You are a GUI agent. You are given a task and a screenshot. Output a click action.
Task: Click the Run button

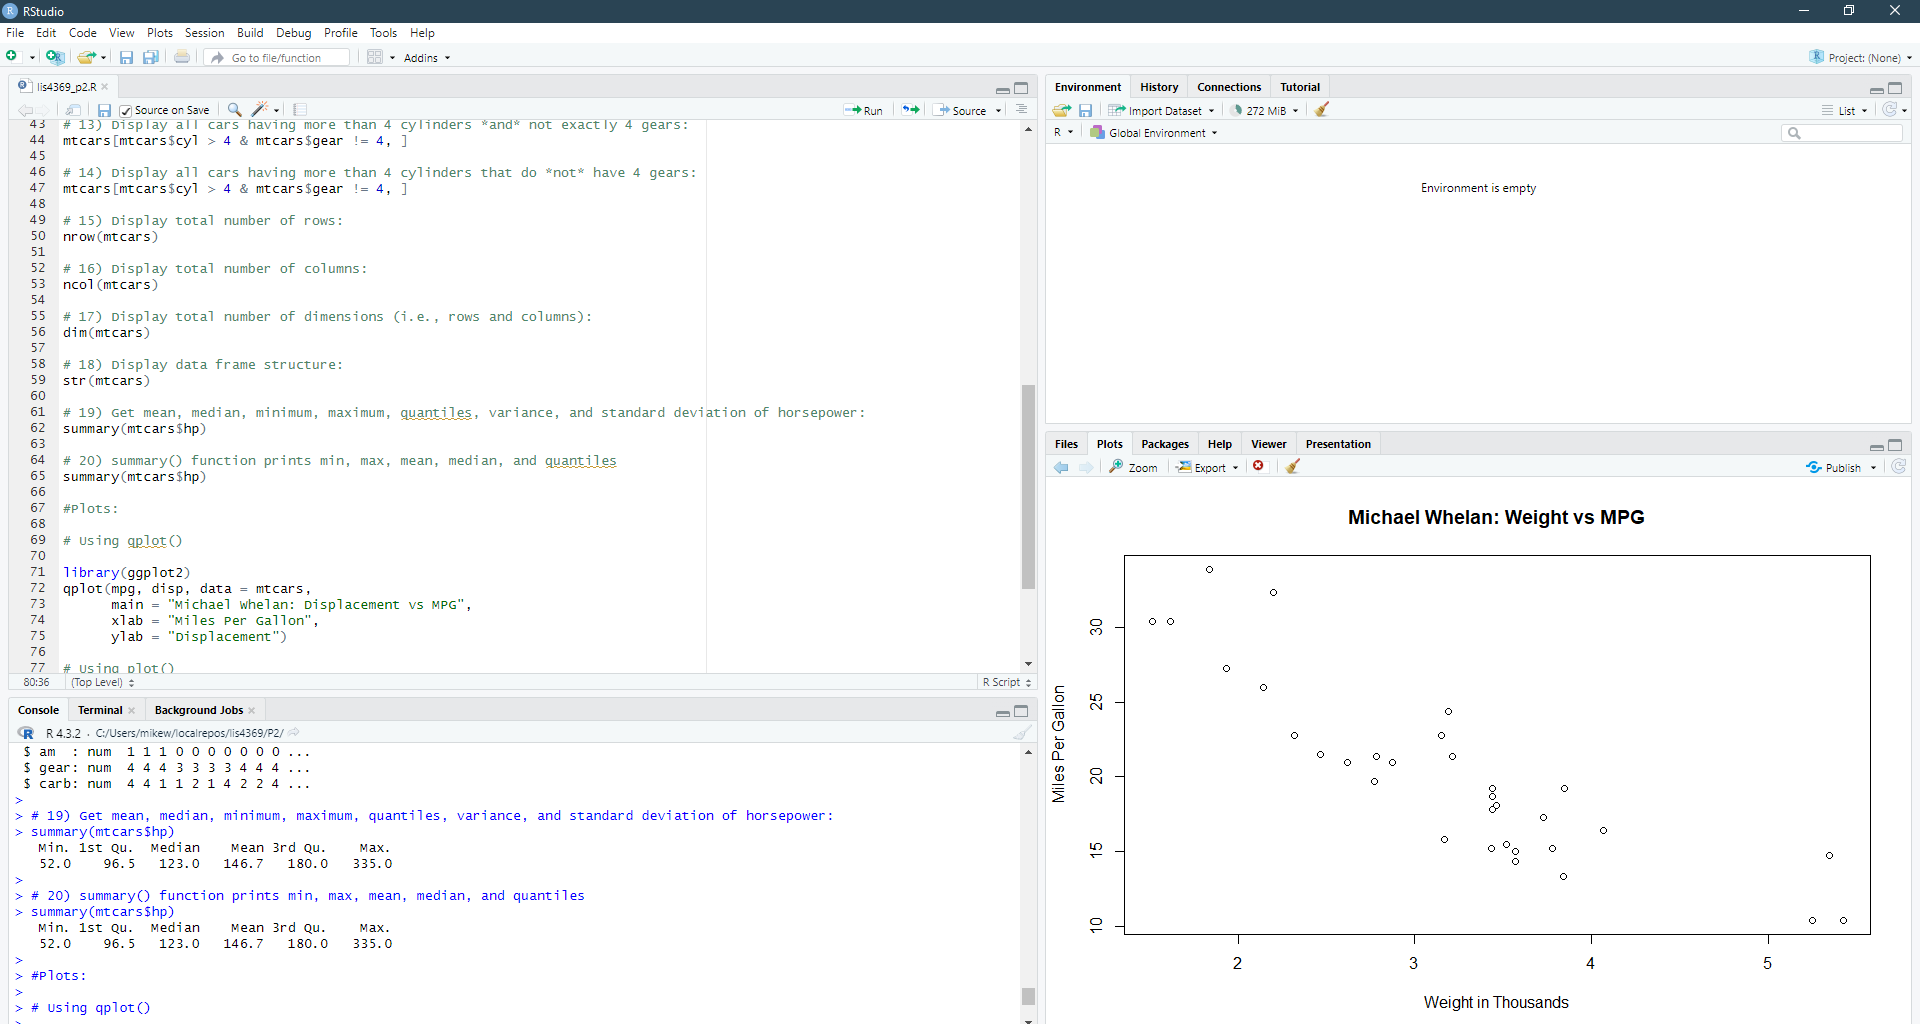(x=863, y=111)
